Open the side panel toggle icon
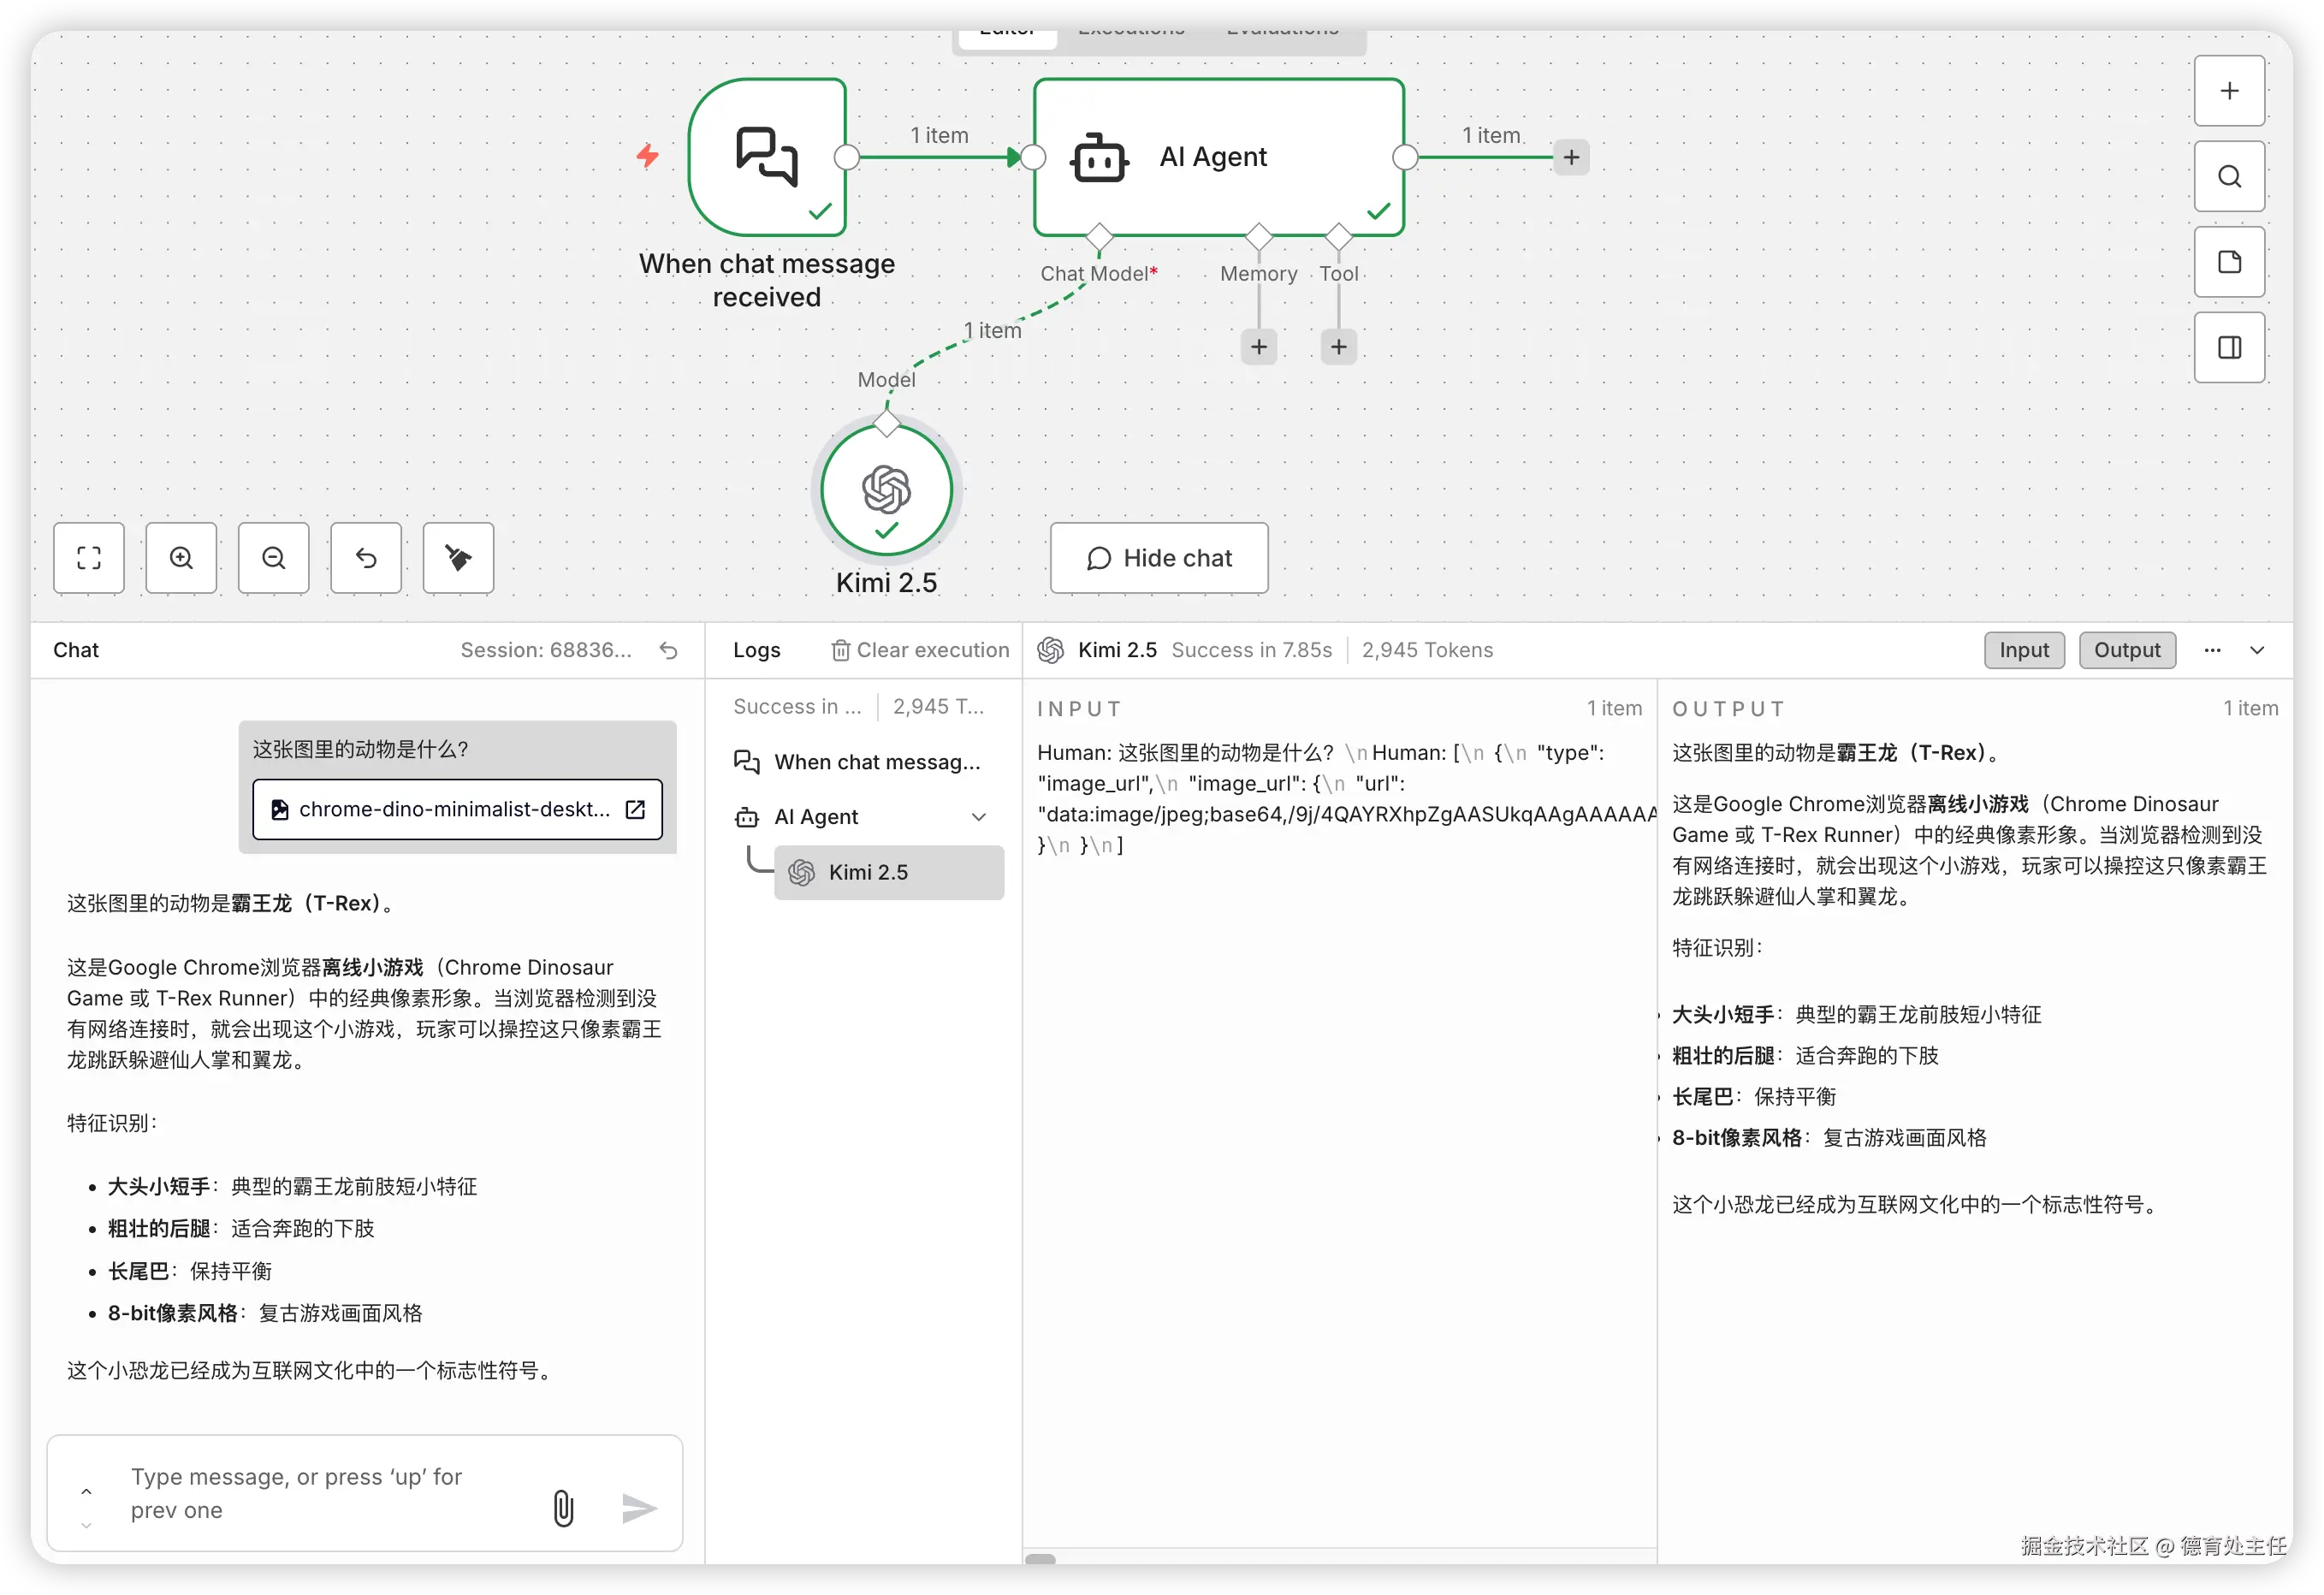Image resolution: width=2324 pixels, height=1595 pixels. (x=2229, y=348)
